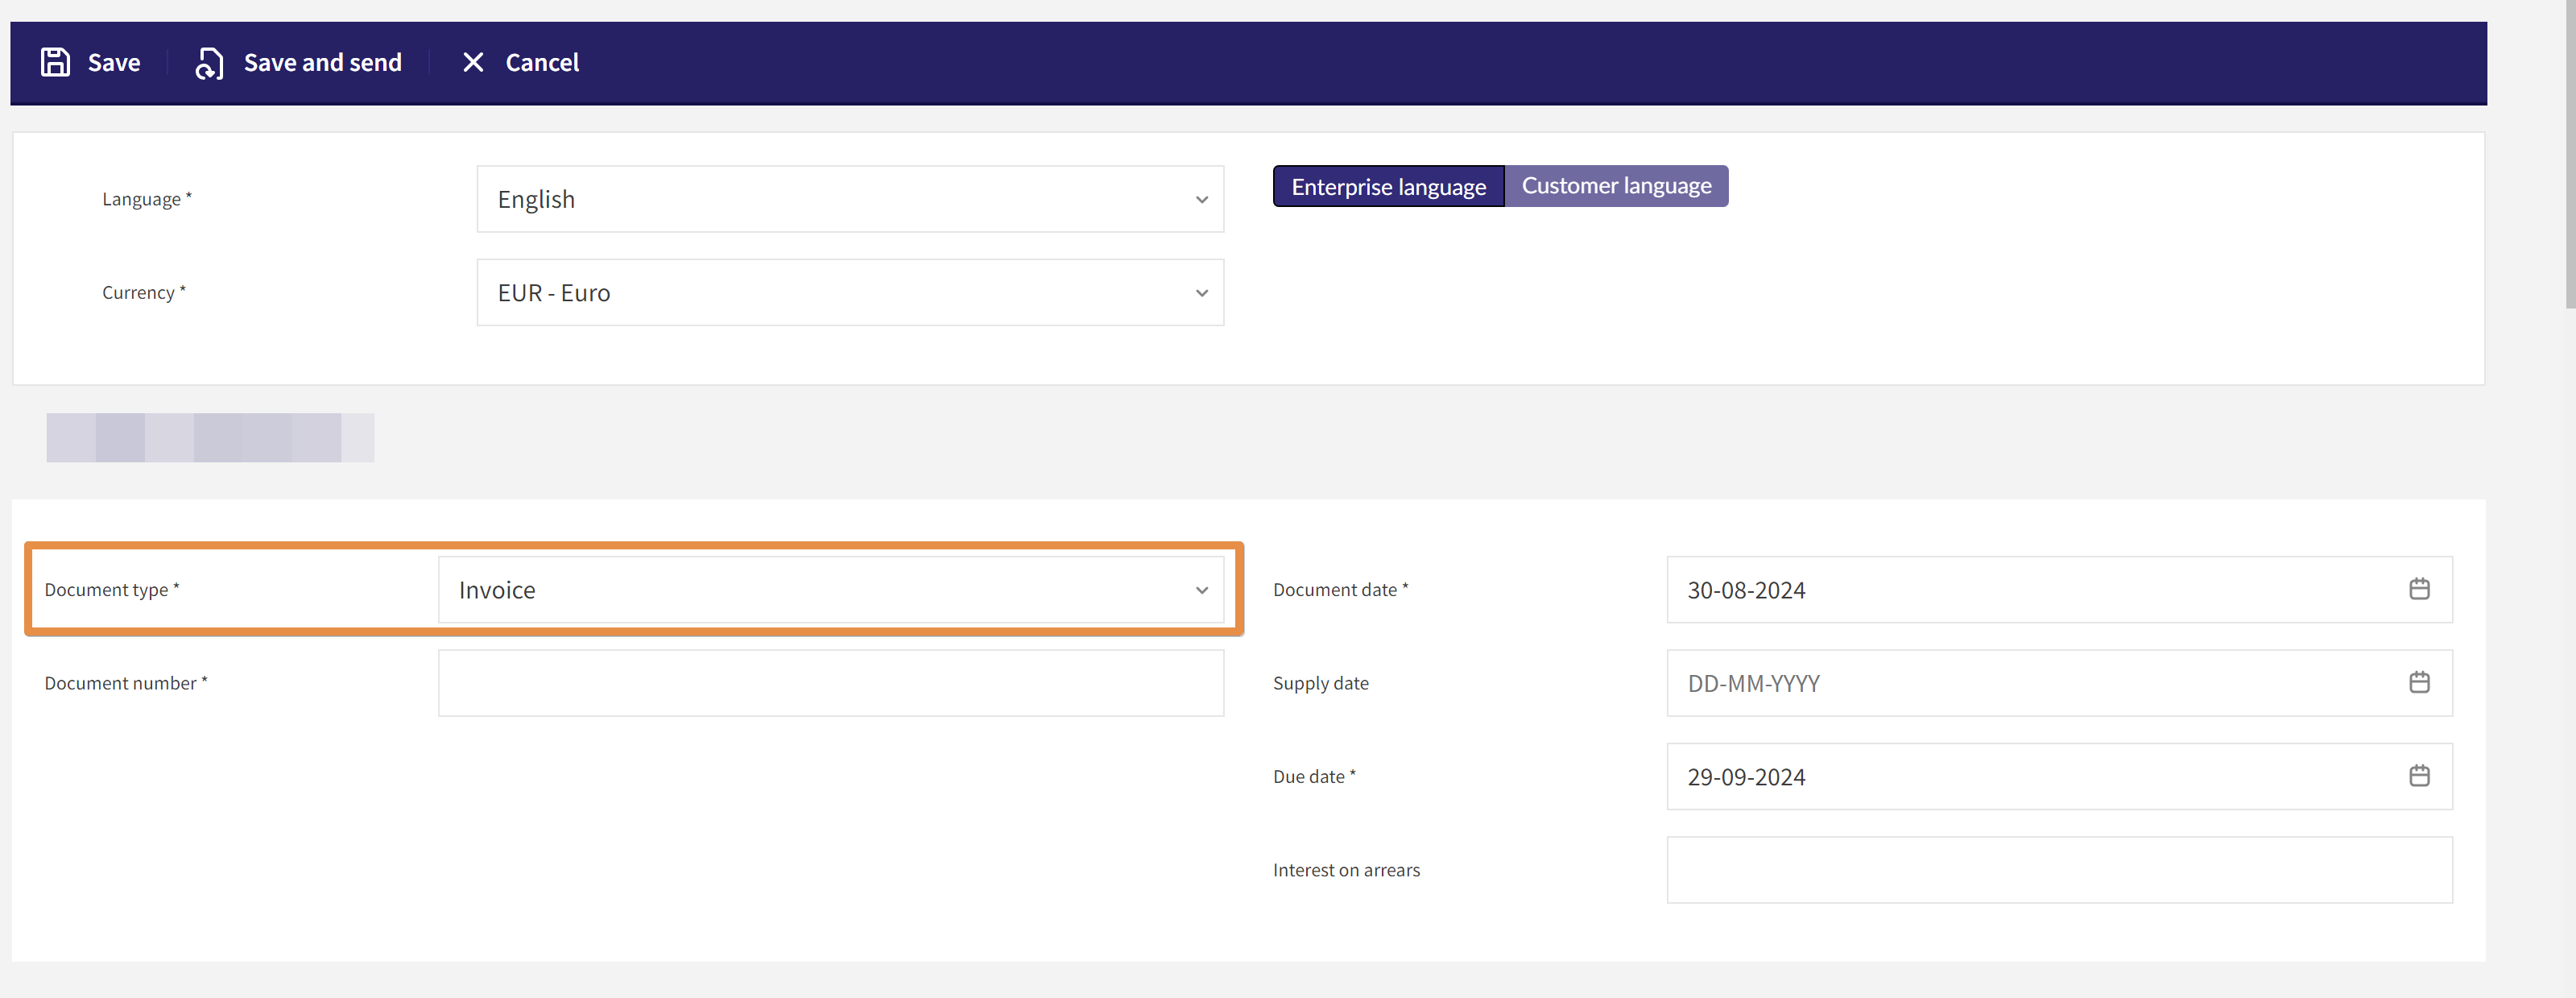Viewport: 2576px width, 998px height.
Task: Click the Save button label
Action: tap(114, 62)
